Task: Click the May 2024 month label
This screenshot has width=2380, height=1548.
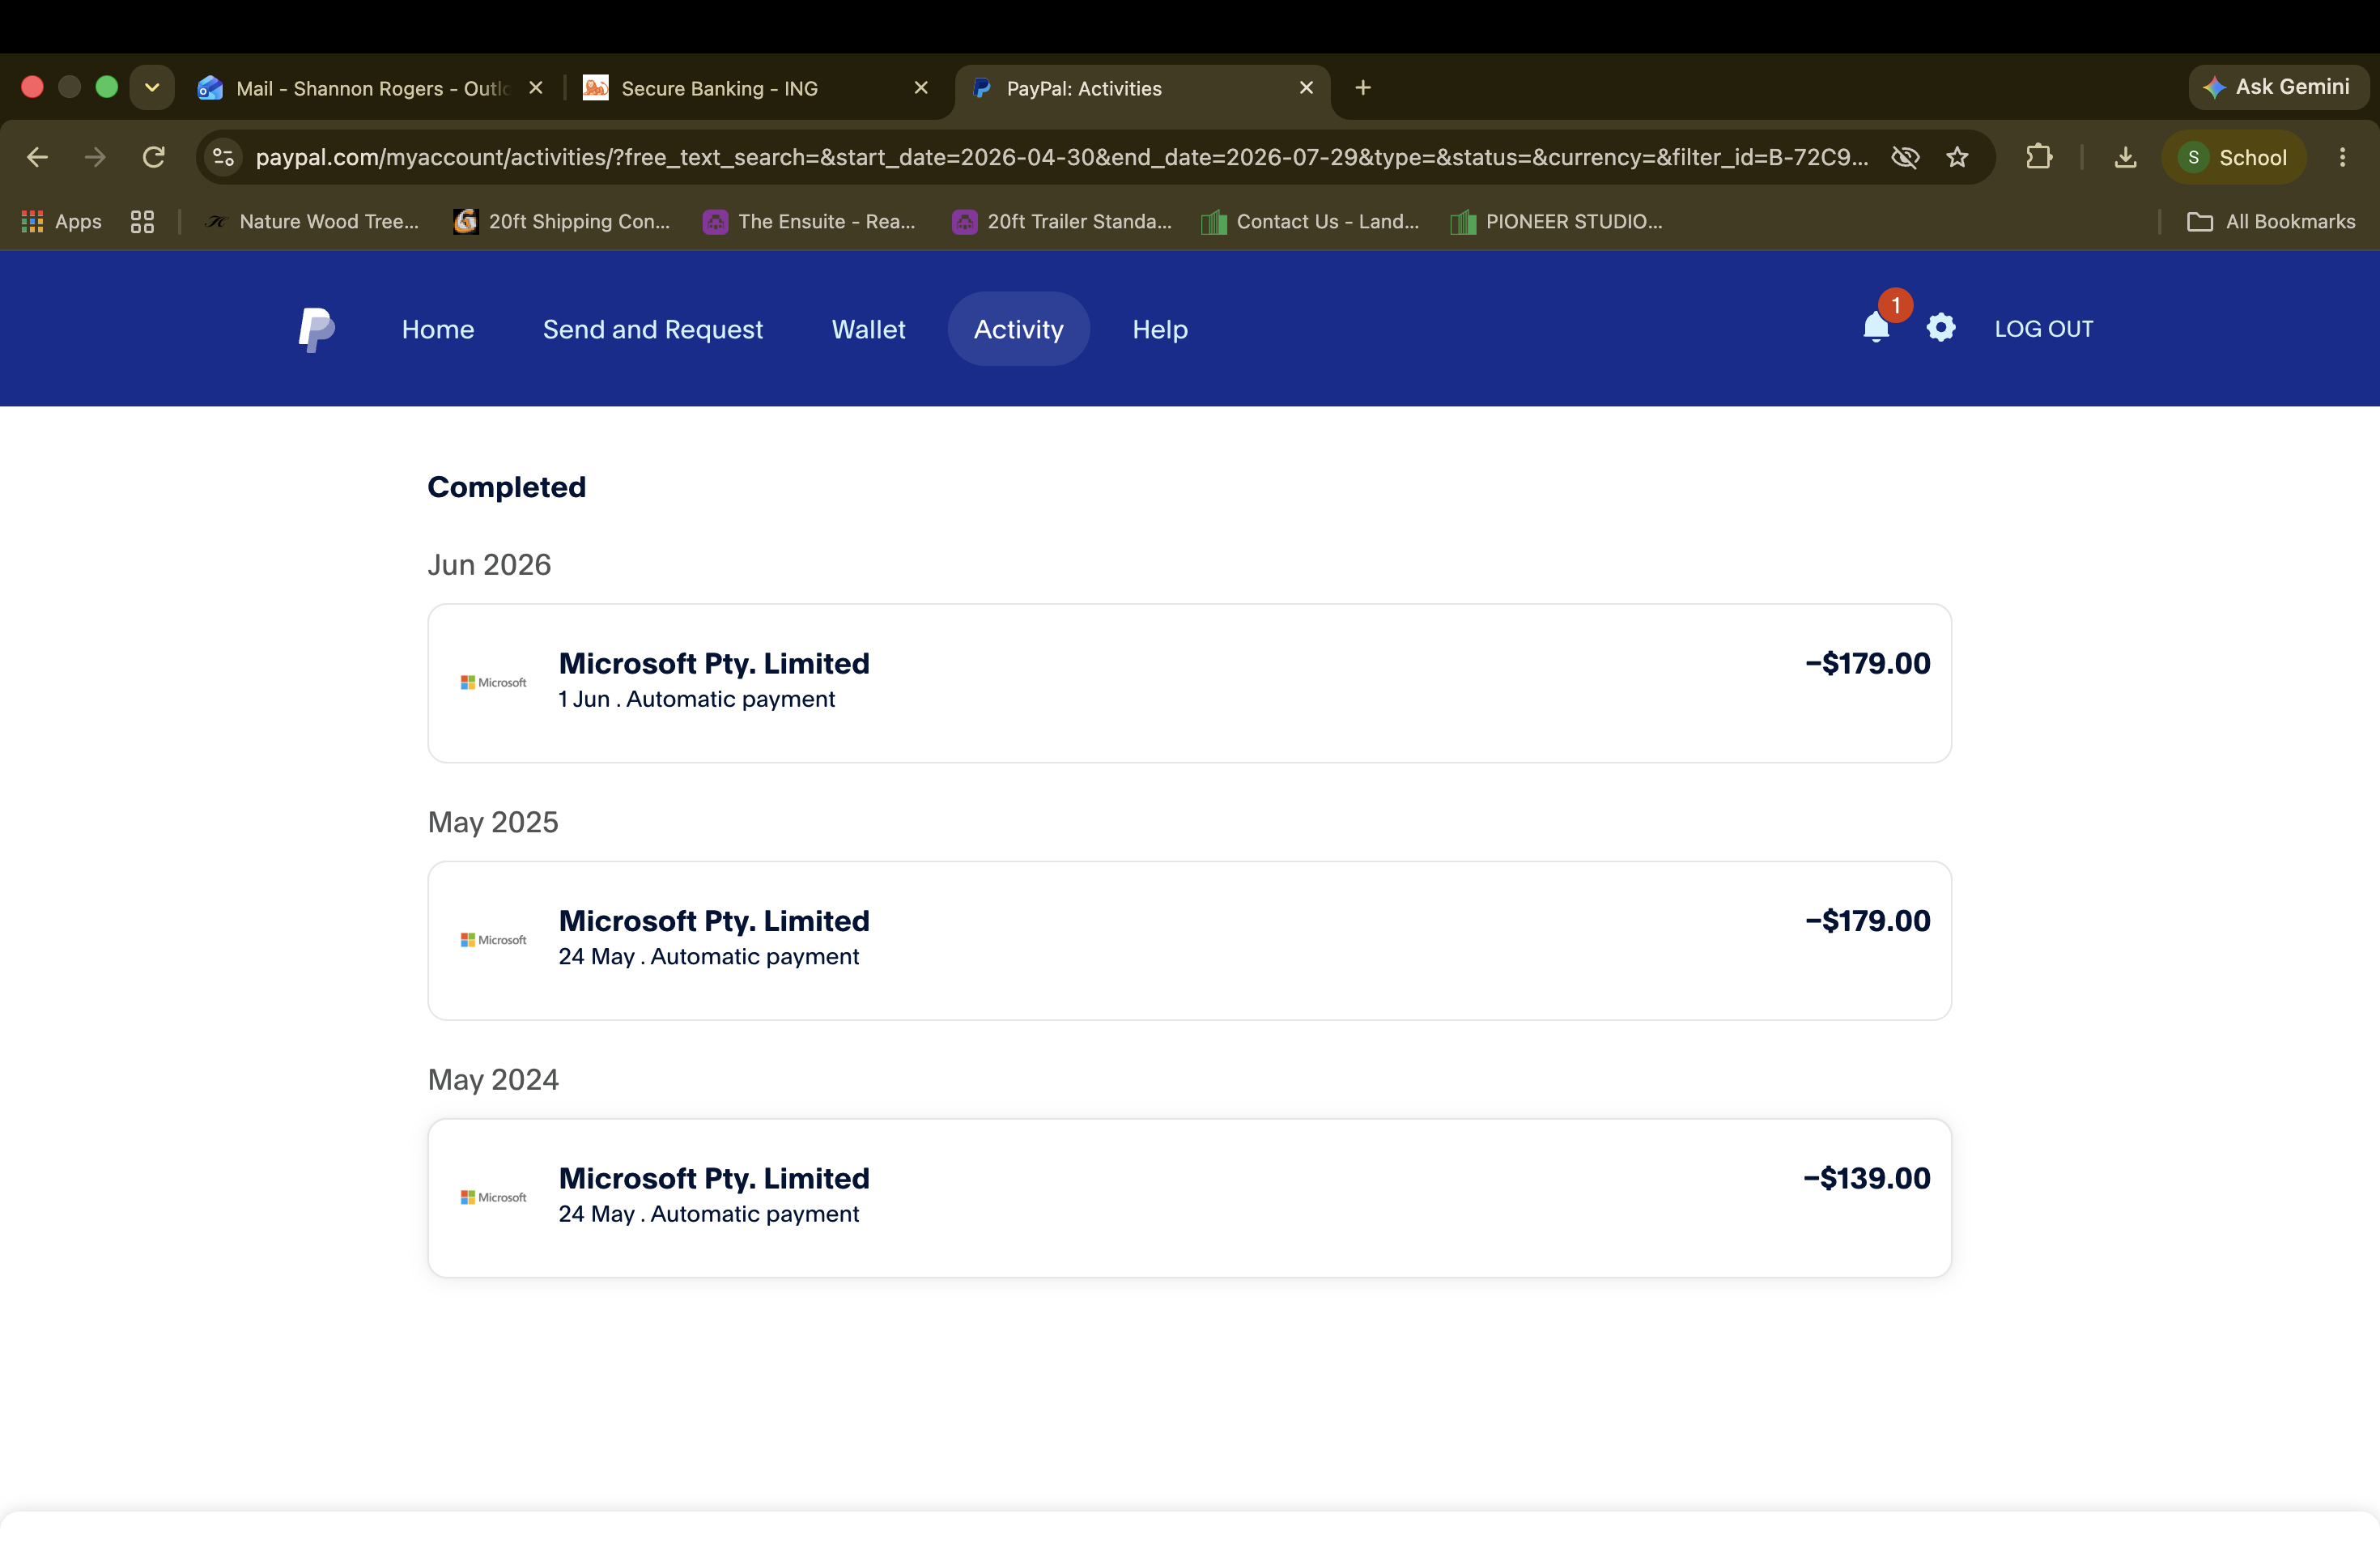Action: [493, 1080]
